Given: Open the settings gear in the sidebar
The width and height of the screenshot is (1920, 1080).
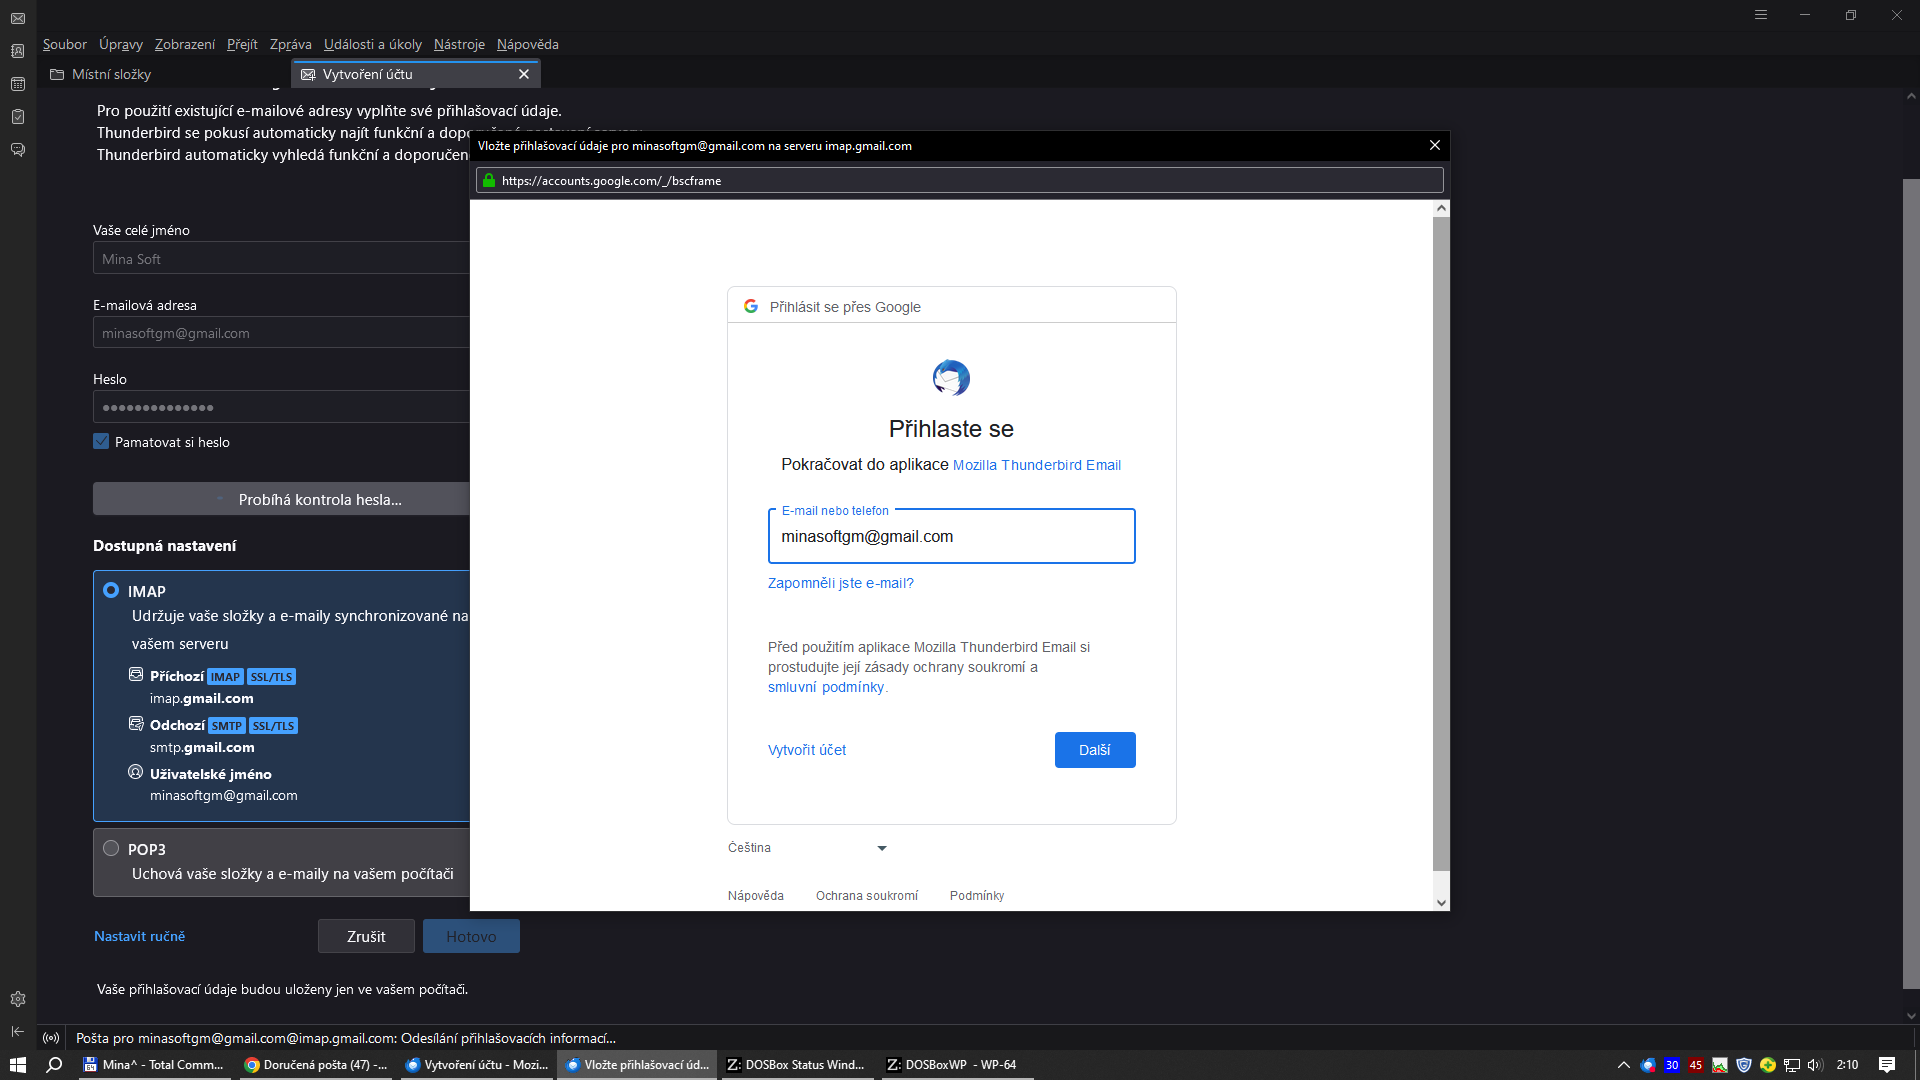Looking at the screenshot, I should (18, 999).
